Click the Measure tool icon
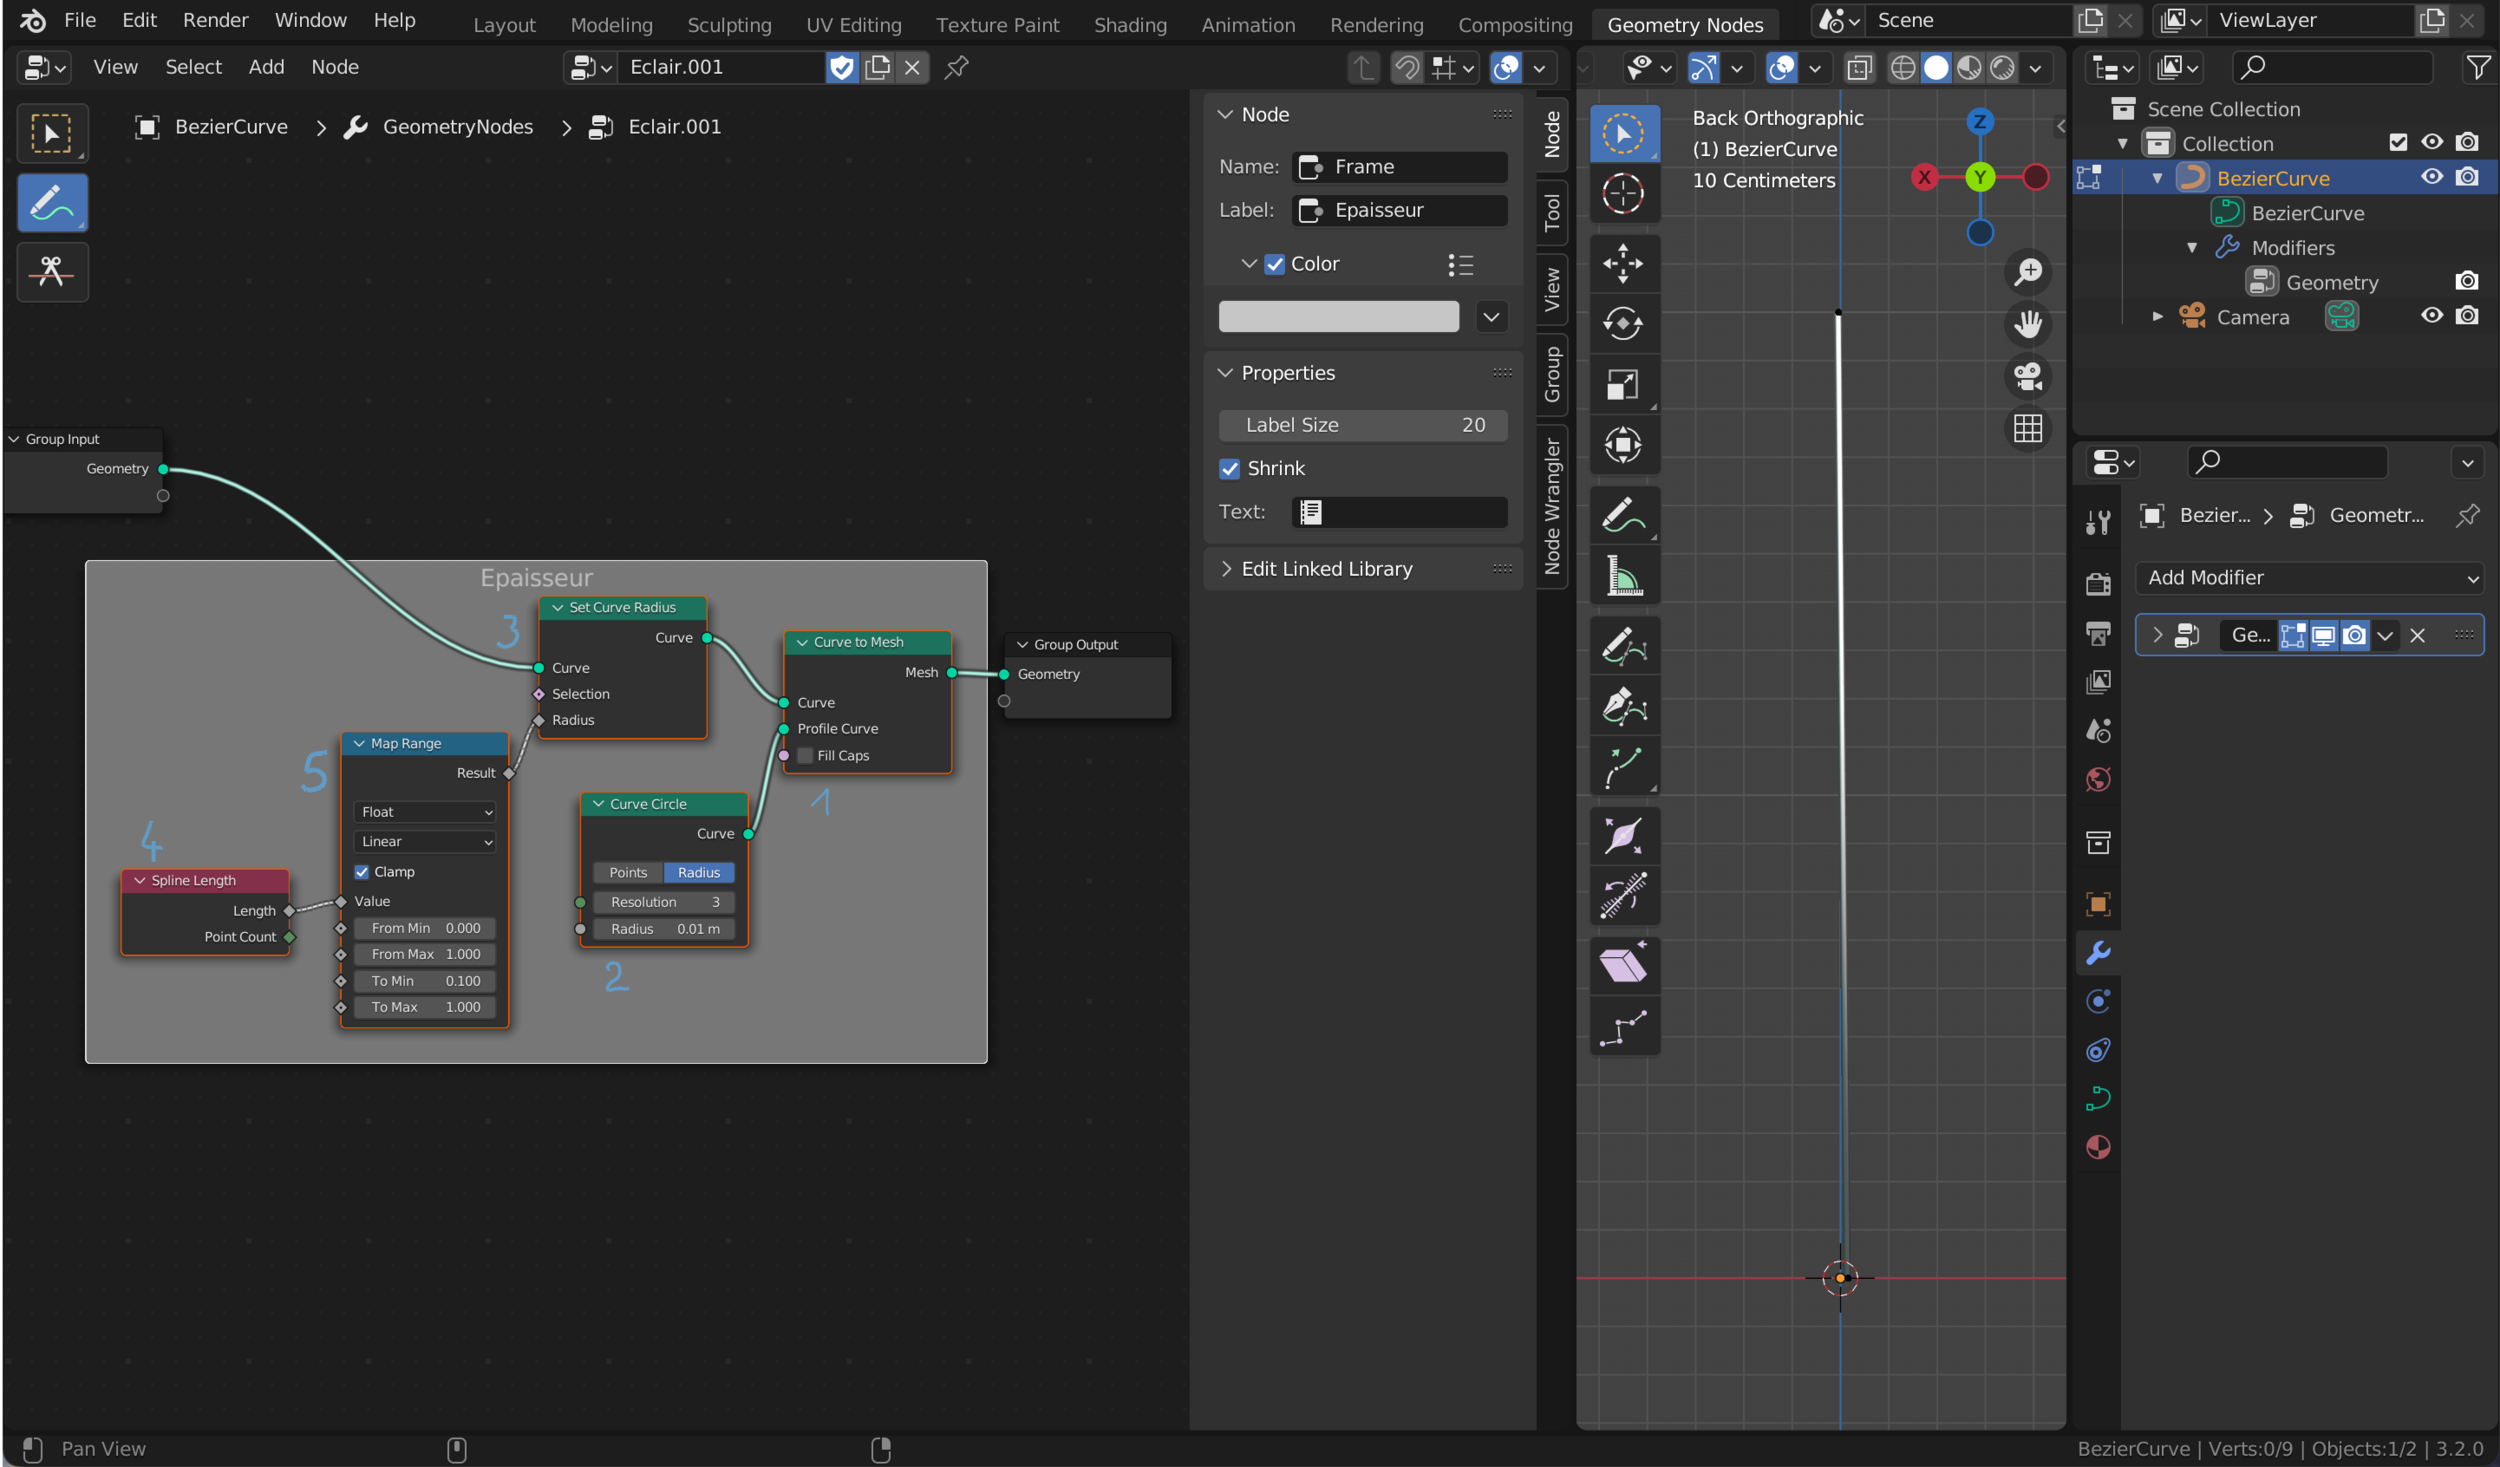The image size is (2500, 1467). [1622, 577]
